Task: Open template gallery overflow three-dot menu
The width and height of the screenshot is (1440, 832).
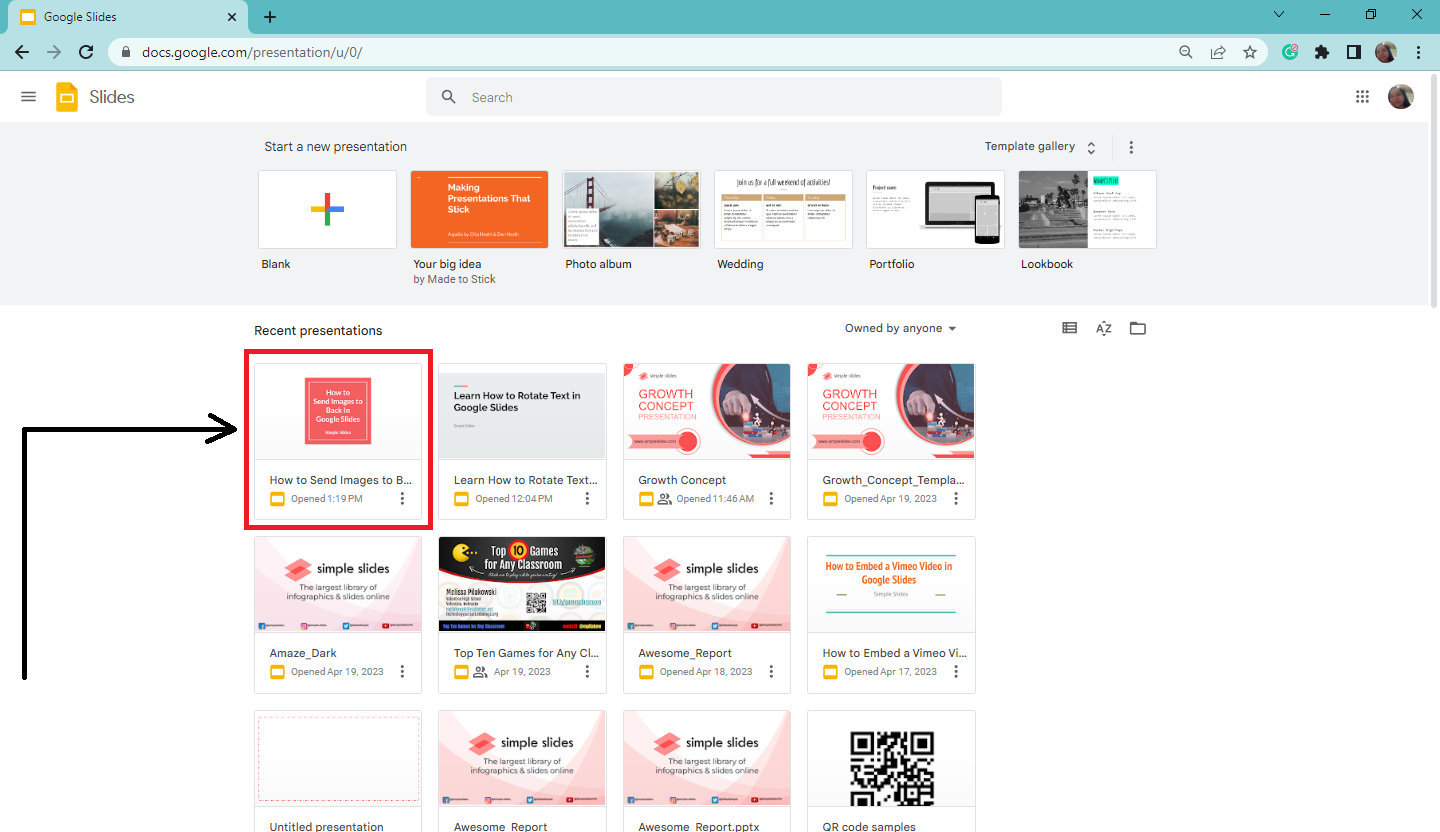Action: [x=1131, y=146]
